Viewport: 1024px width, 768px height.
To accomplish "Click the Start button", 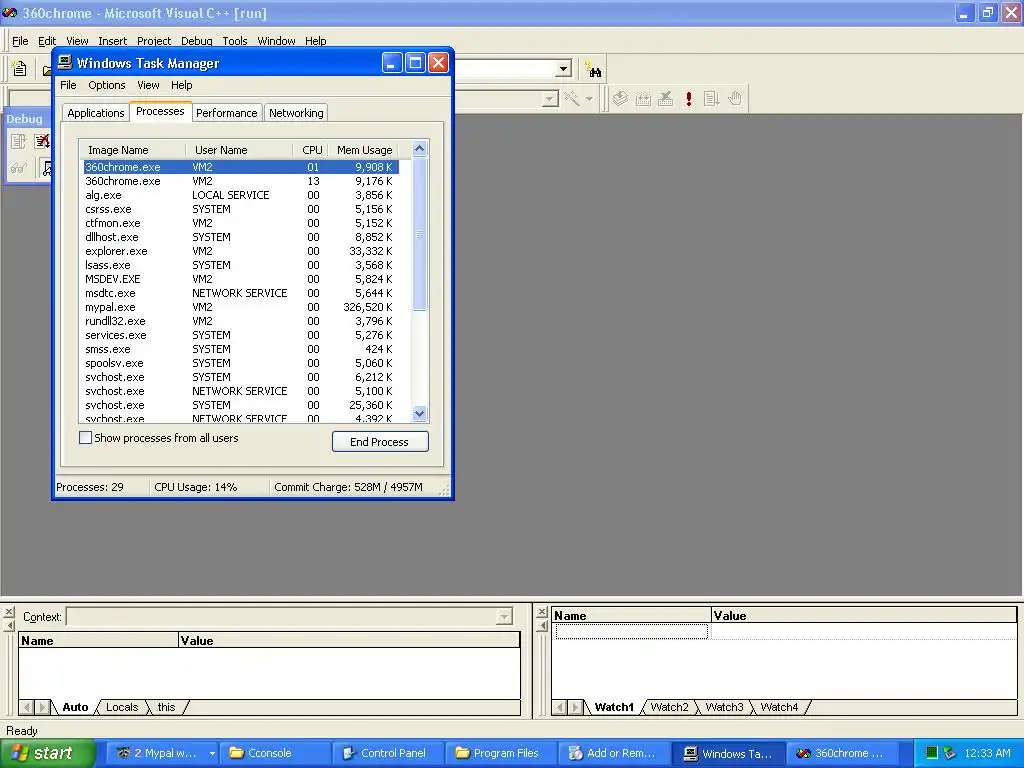I will [48, 753].
